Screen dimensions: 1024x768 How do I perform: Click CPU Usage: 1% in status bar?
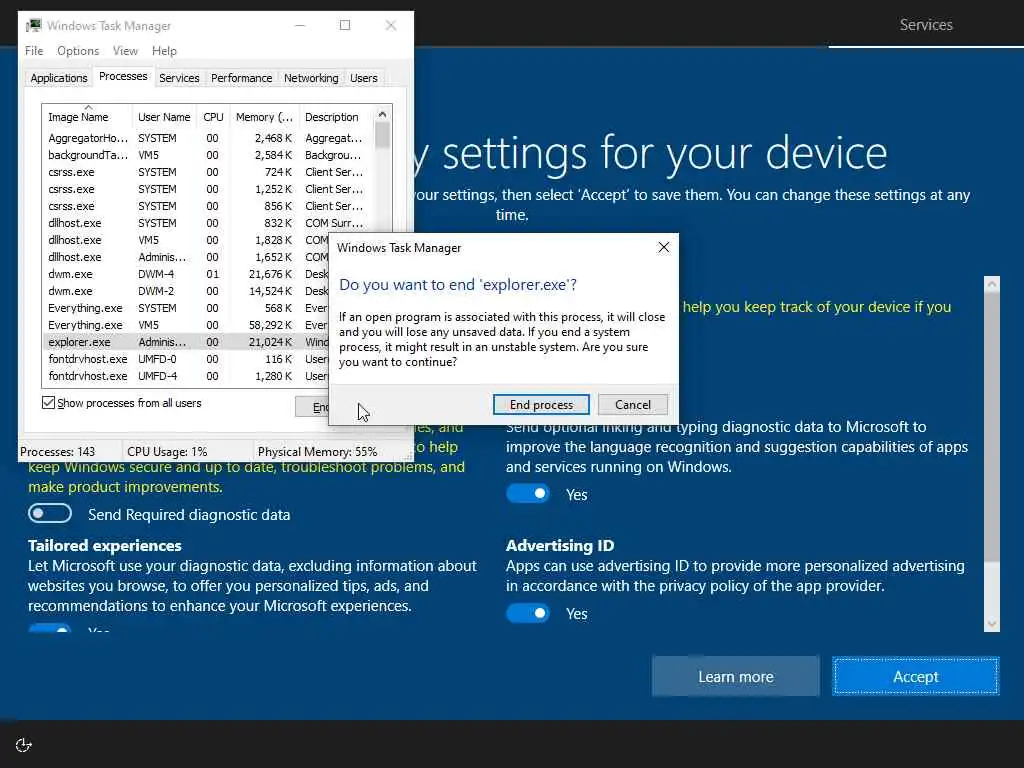coord(167,451)
